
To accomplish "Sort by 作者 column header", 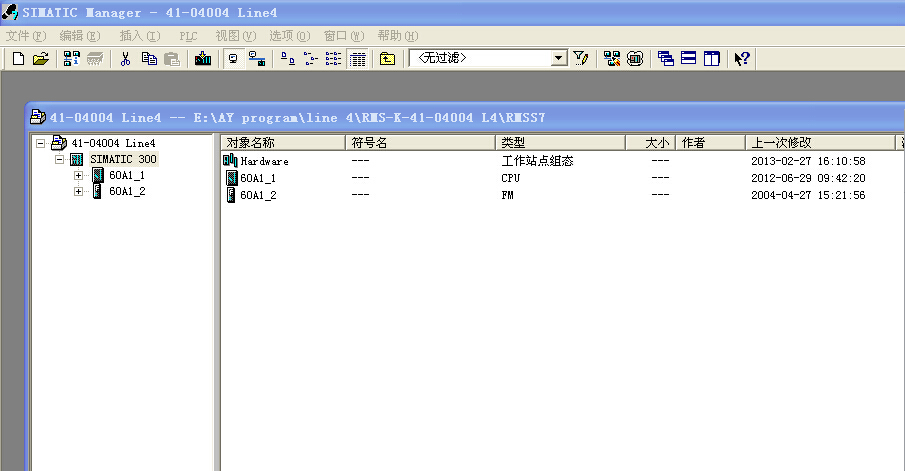I will click(x=710, y=143).
